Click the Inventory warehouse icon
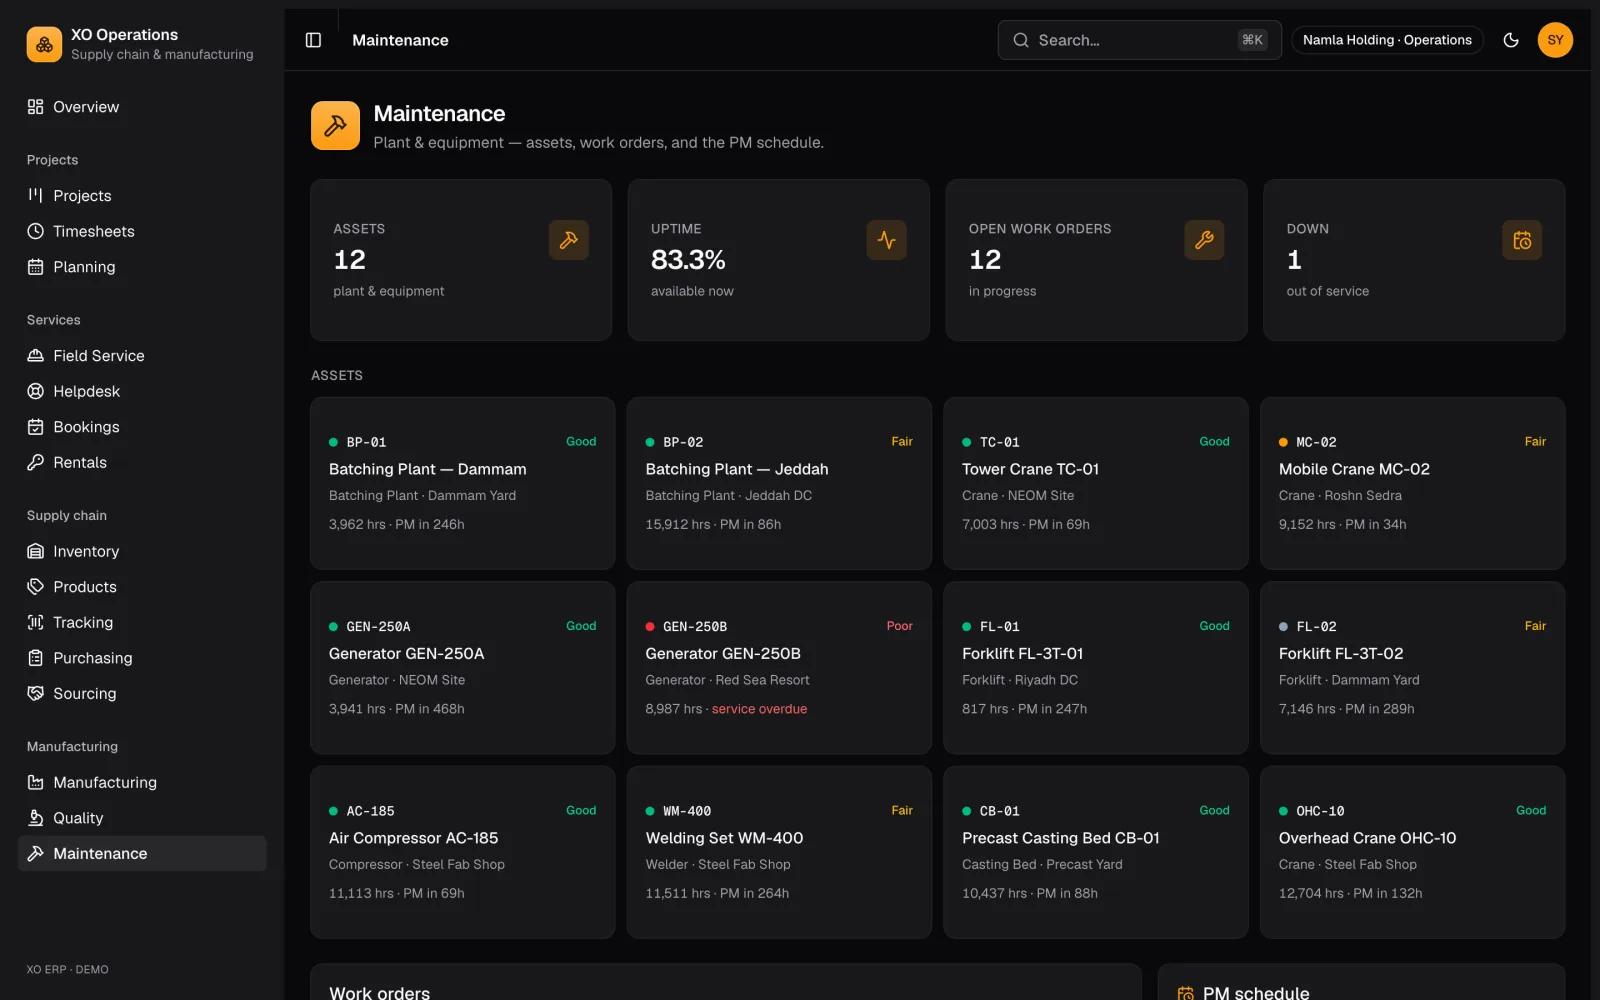 coord(36,551)
